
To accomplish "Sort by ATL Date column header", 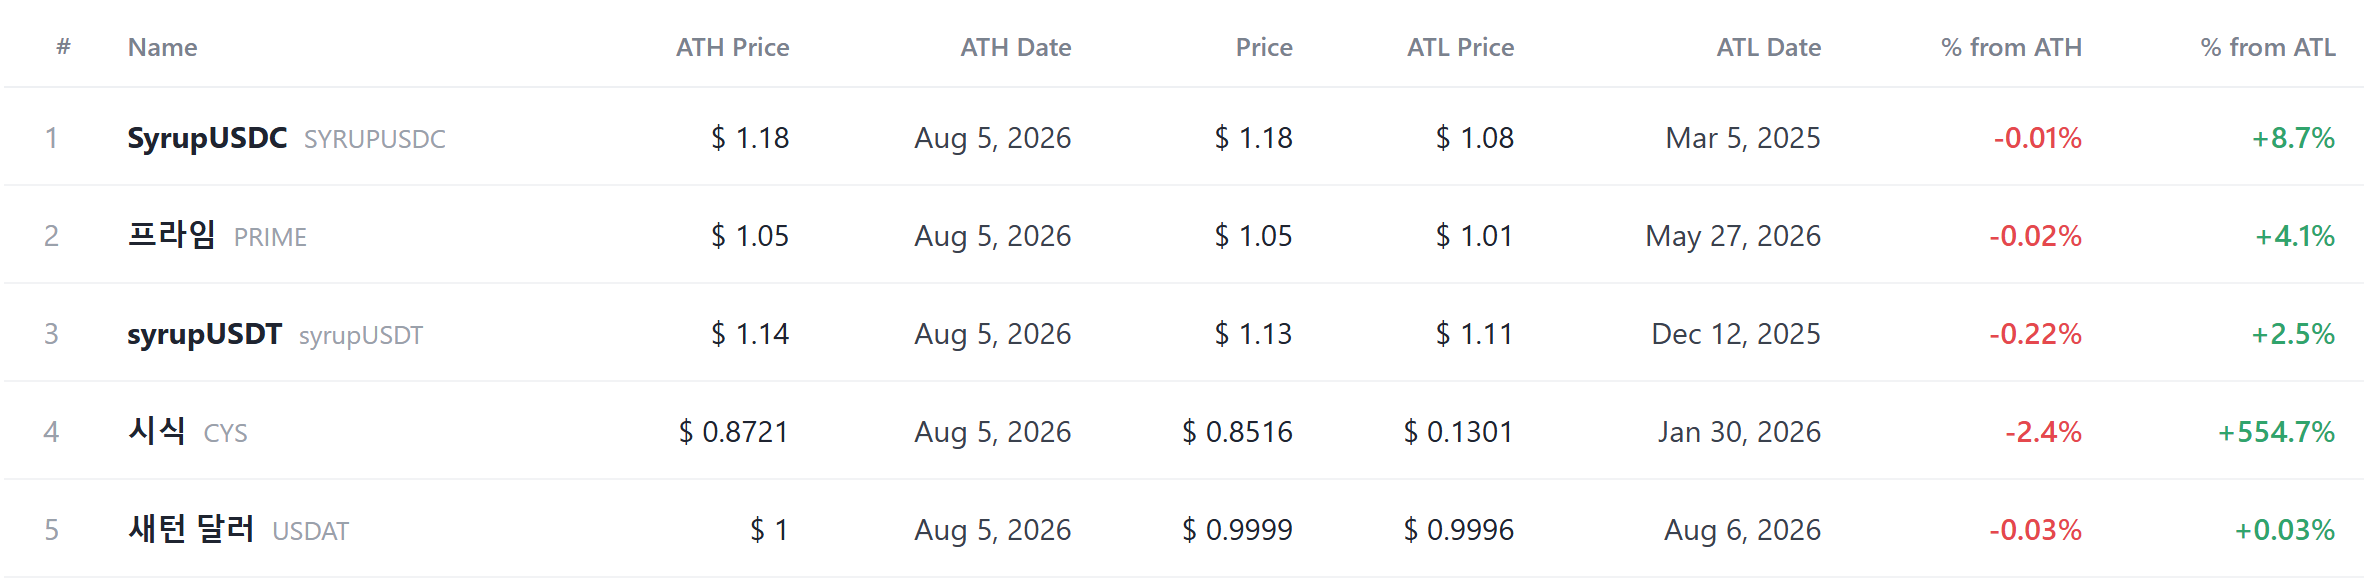I will coord(1768,47).
